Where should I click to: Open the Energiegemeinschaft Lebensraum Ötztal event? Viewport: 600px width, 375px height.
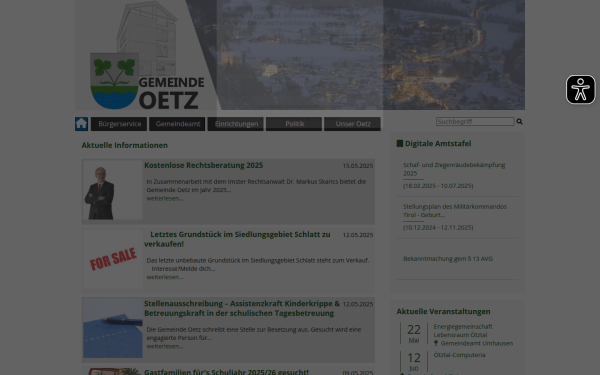tap(463, 331)
